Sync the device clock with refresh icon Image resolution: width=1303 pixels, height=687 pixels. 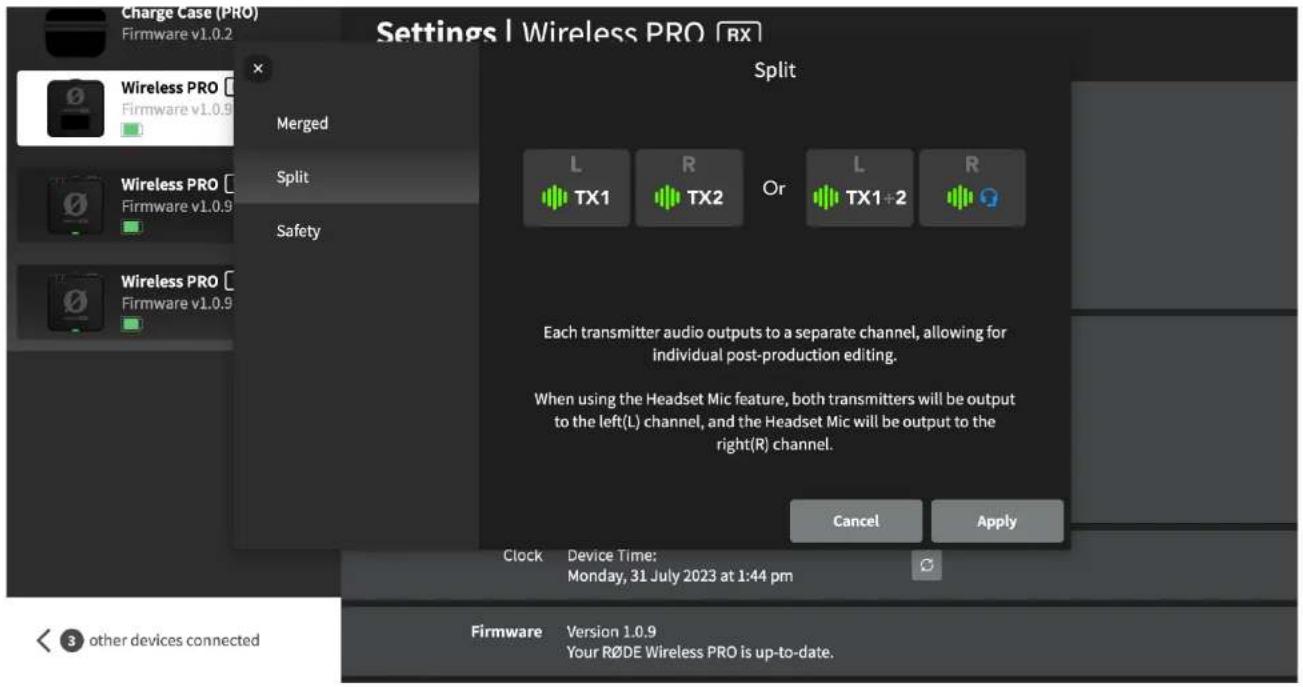pos(926,565)
